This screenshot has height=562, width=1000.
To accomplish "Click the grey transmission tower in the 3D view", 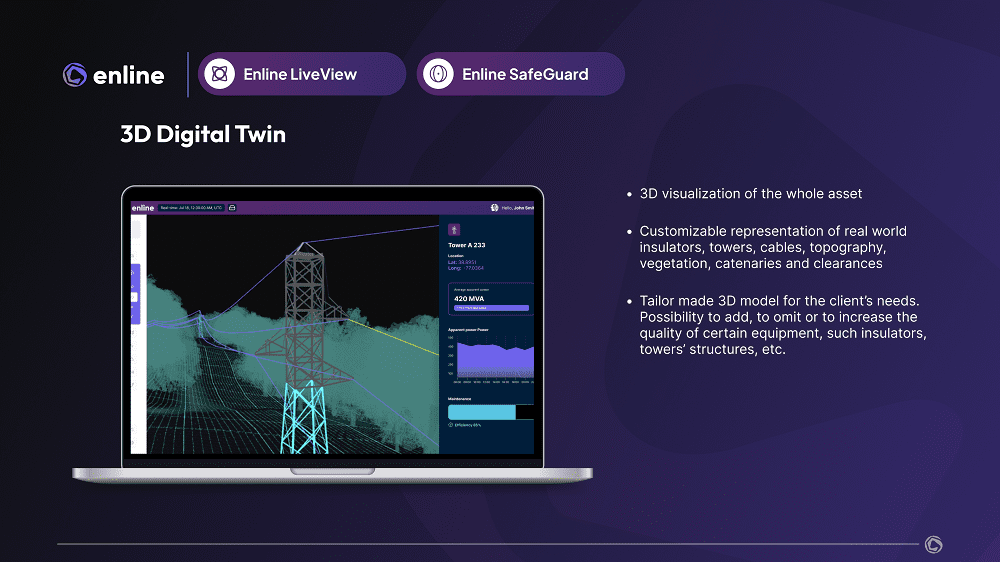I will point(306,313).
